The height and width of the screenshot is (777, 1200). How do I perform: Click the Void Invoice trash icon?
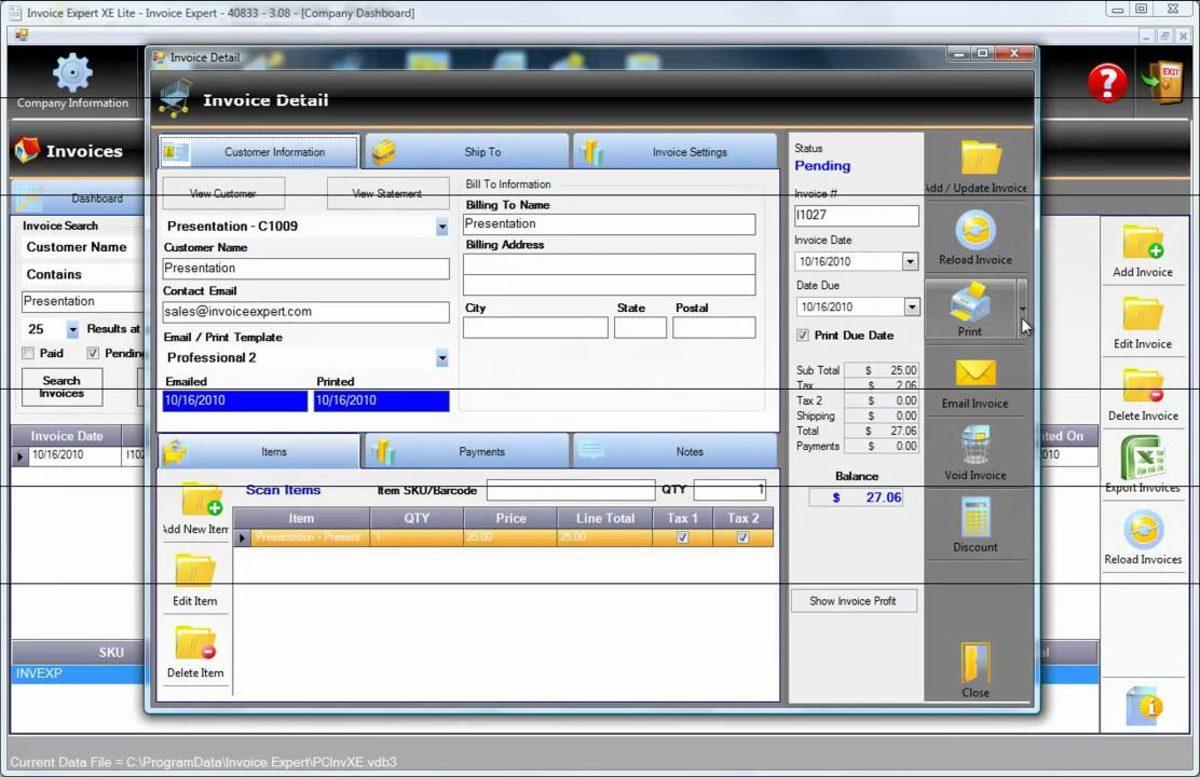coord(975,446)
